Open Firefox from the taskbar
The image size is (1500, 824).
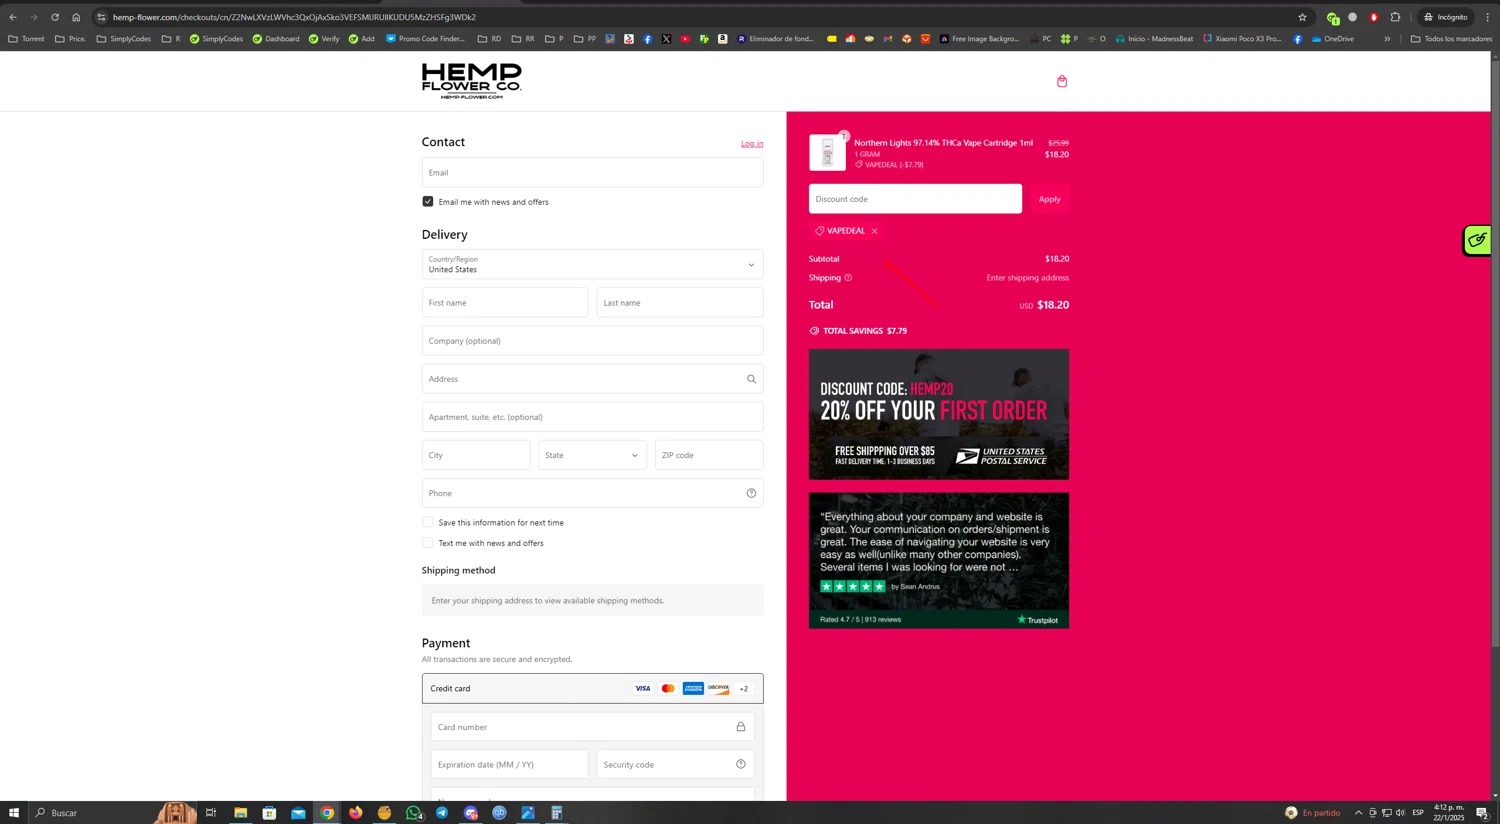(355, 813)
